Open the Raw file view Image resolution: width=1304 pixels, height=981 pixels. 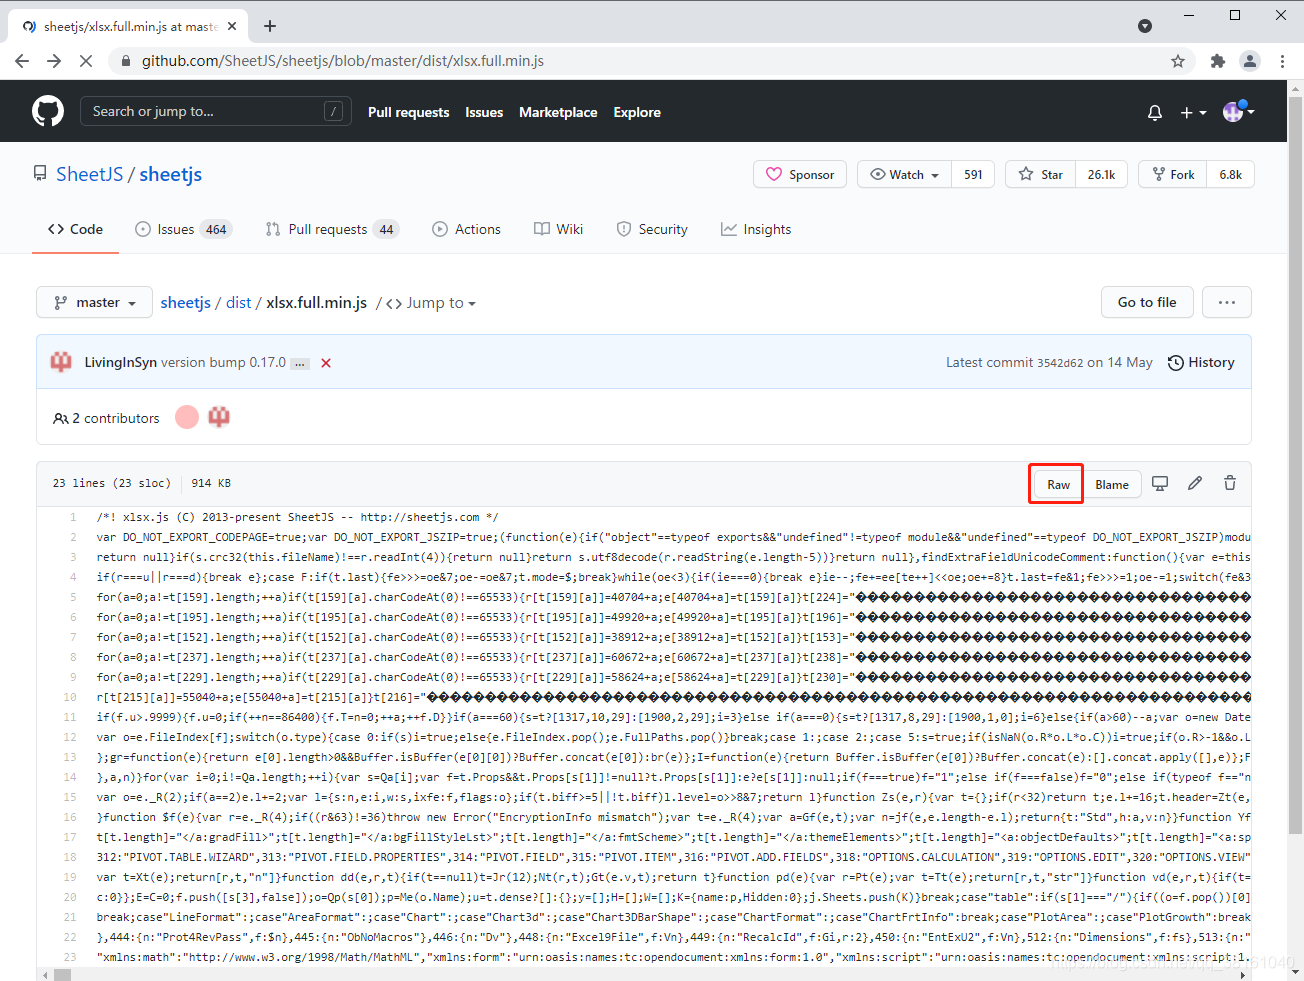(1058, 484)
